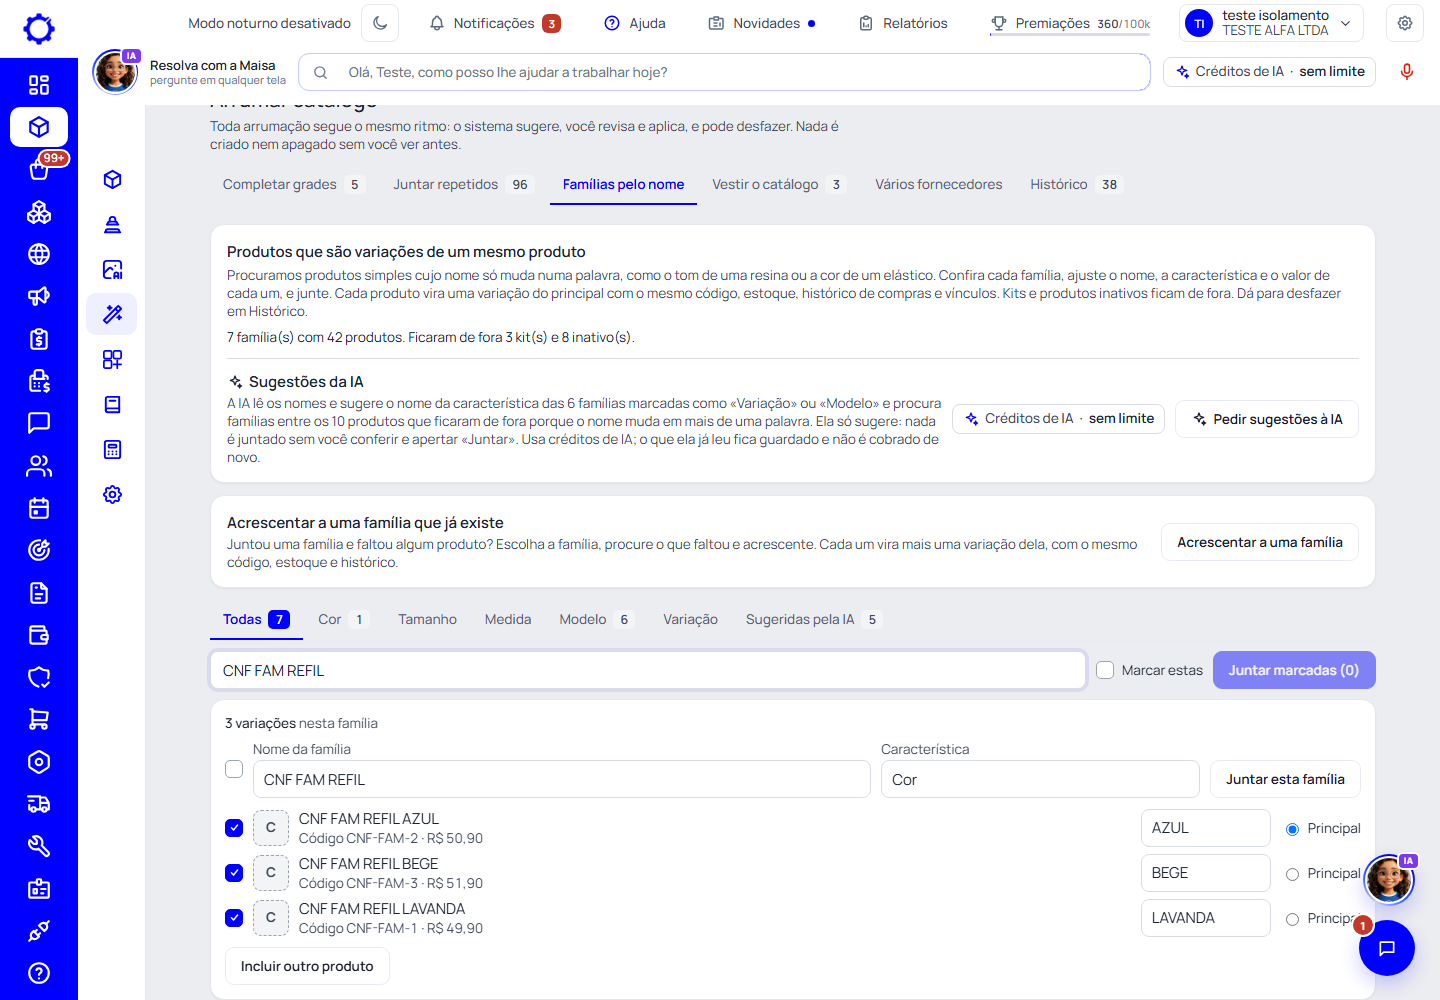Toggle night mode with the moon button
Viewport: 1440px width, 1000px height.
380,23
